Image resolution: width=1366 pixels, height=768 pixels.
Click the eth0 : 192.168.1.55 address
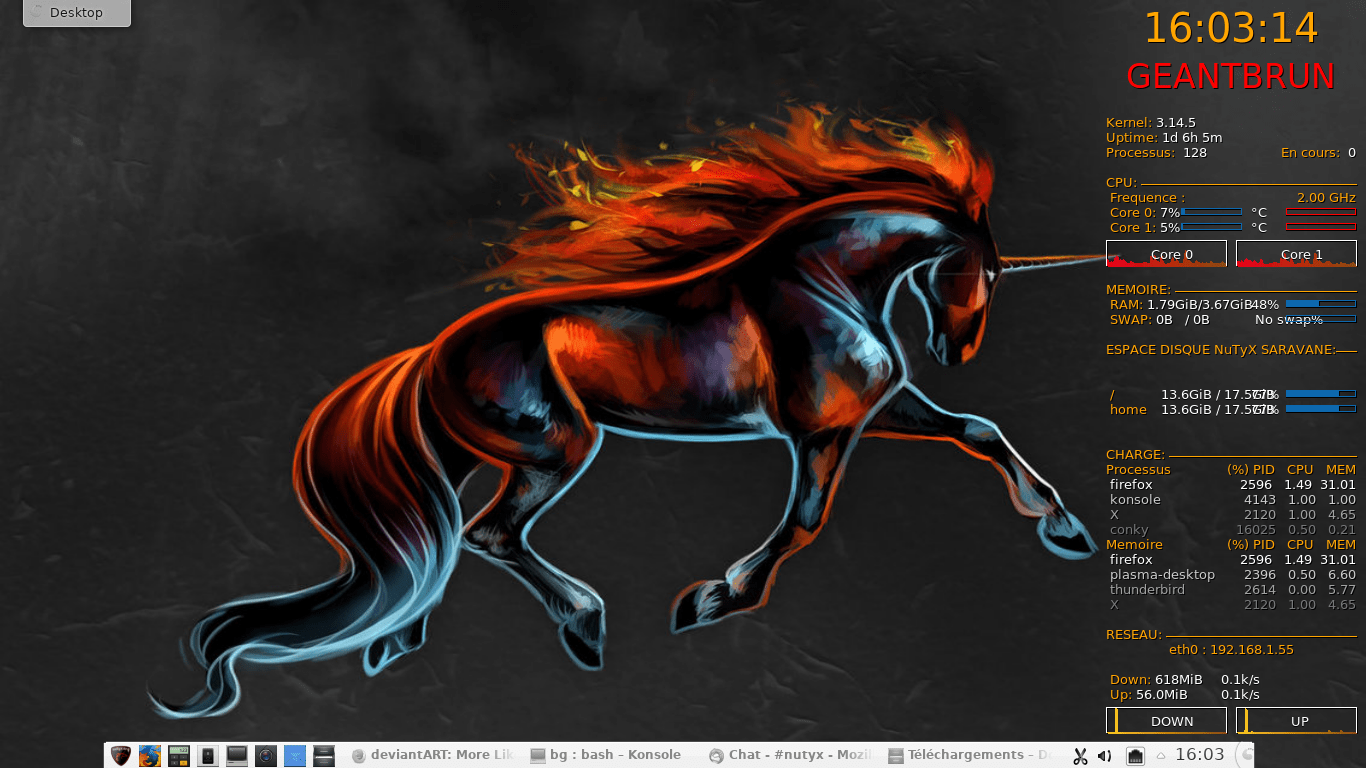pos(1231,649)
